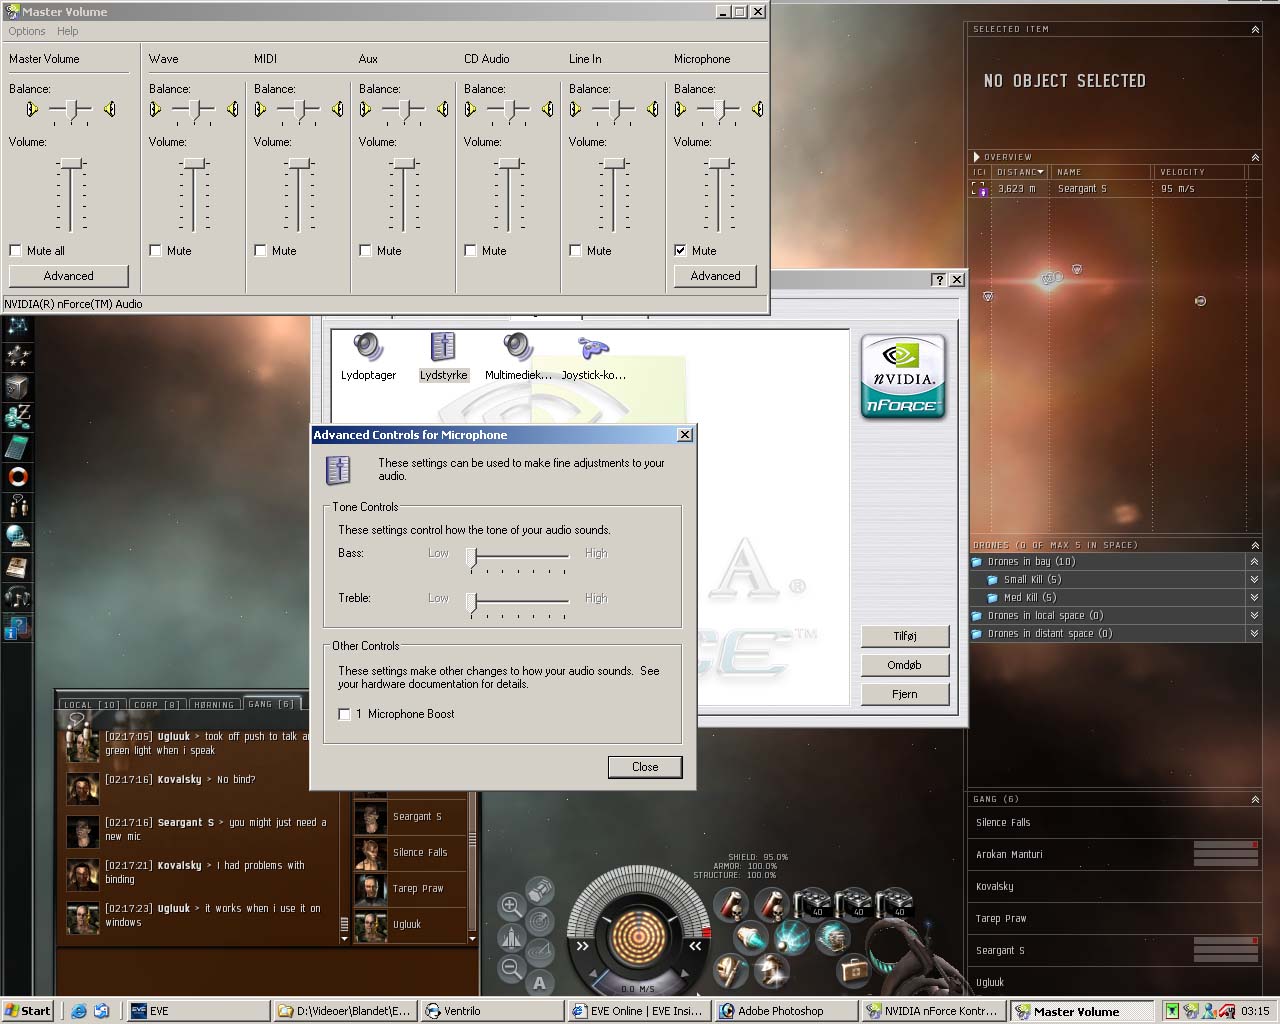Enable the Microphone Boost checkbox

click(x=345, y=714)
